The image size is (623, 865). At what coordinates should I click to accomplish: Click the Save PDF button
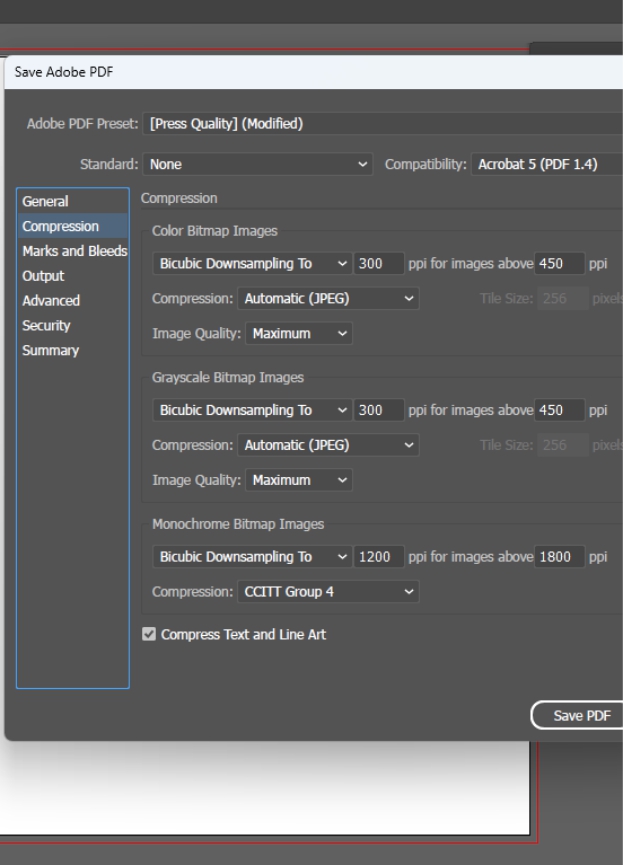[x=575, y=716]
